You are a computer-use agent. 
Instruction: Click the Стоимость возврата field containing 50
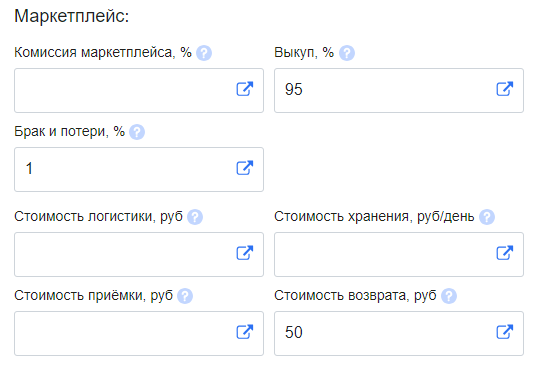399,334
